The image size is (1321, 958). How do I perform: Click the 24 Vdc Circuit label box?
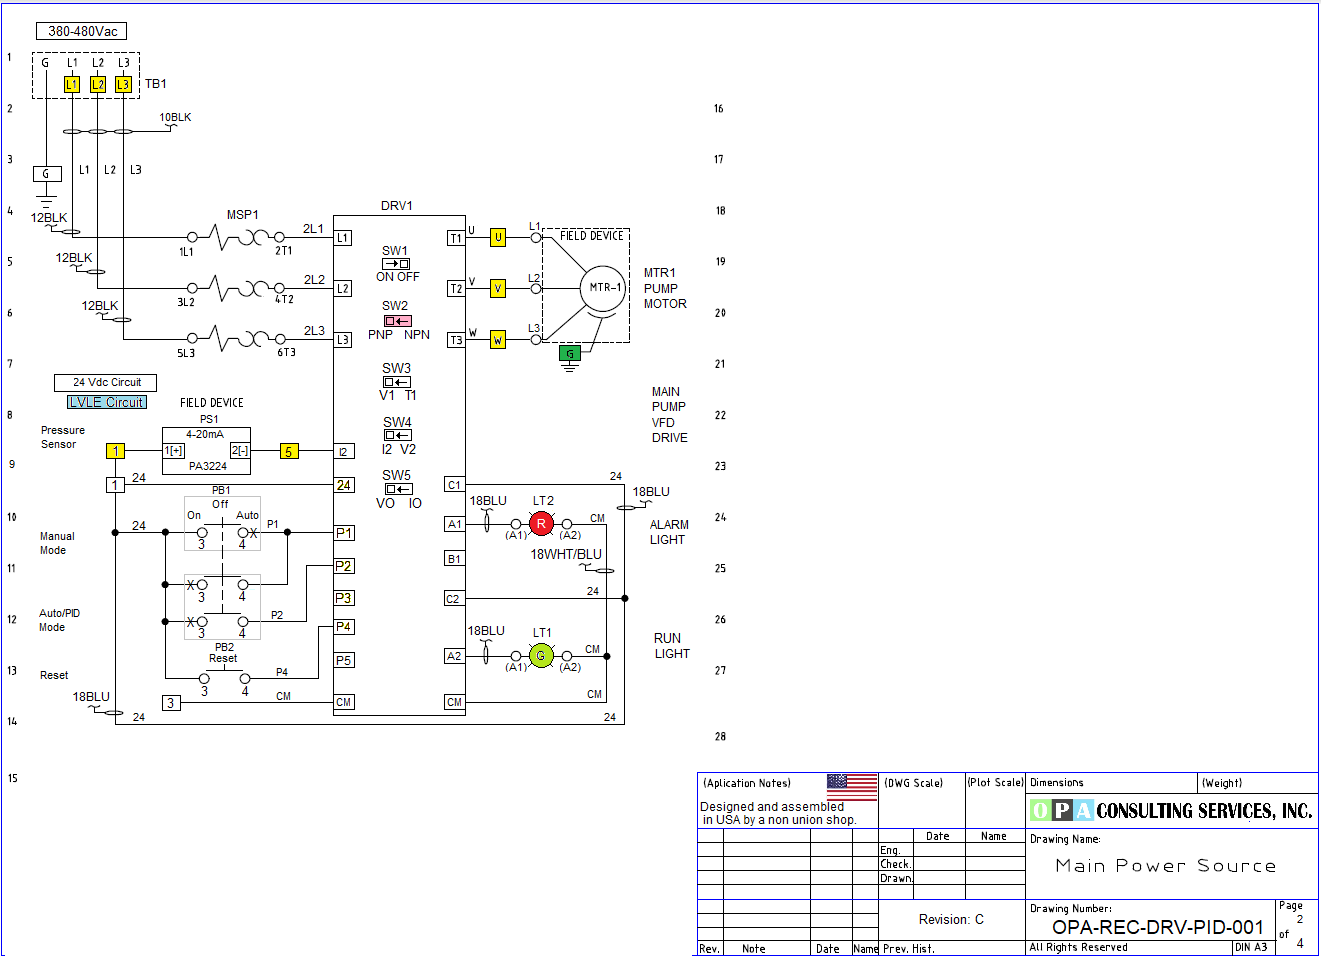click(106, 382)
